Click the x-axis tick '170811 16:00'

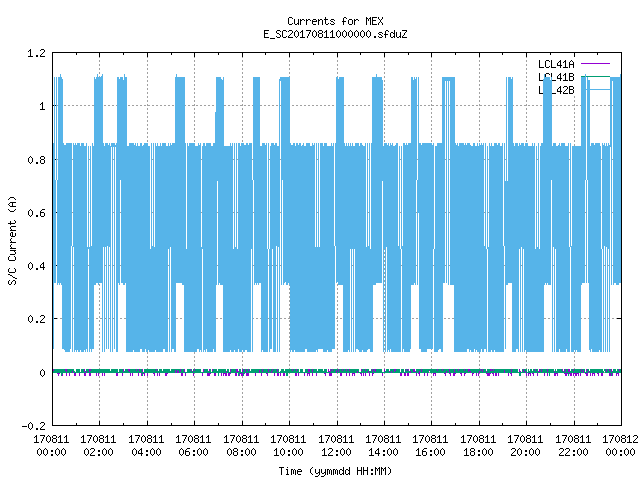tap(430, 446)
